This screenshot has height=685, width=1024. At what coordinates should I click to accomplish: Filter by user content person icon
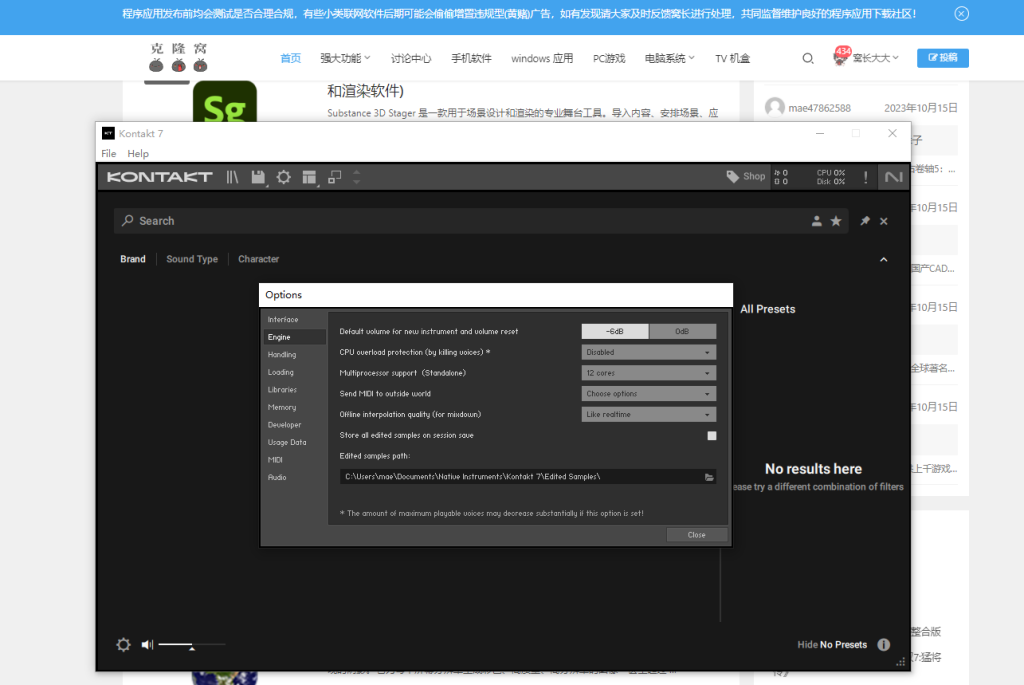coord(816,221)
